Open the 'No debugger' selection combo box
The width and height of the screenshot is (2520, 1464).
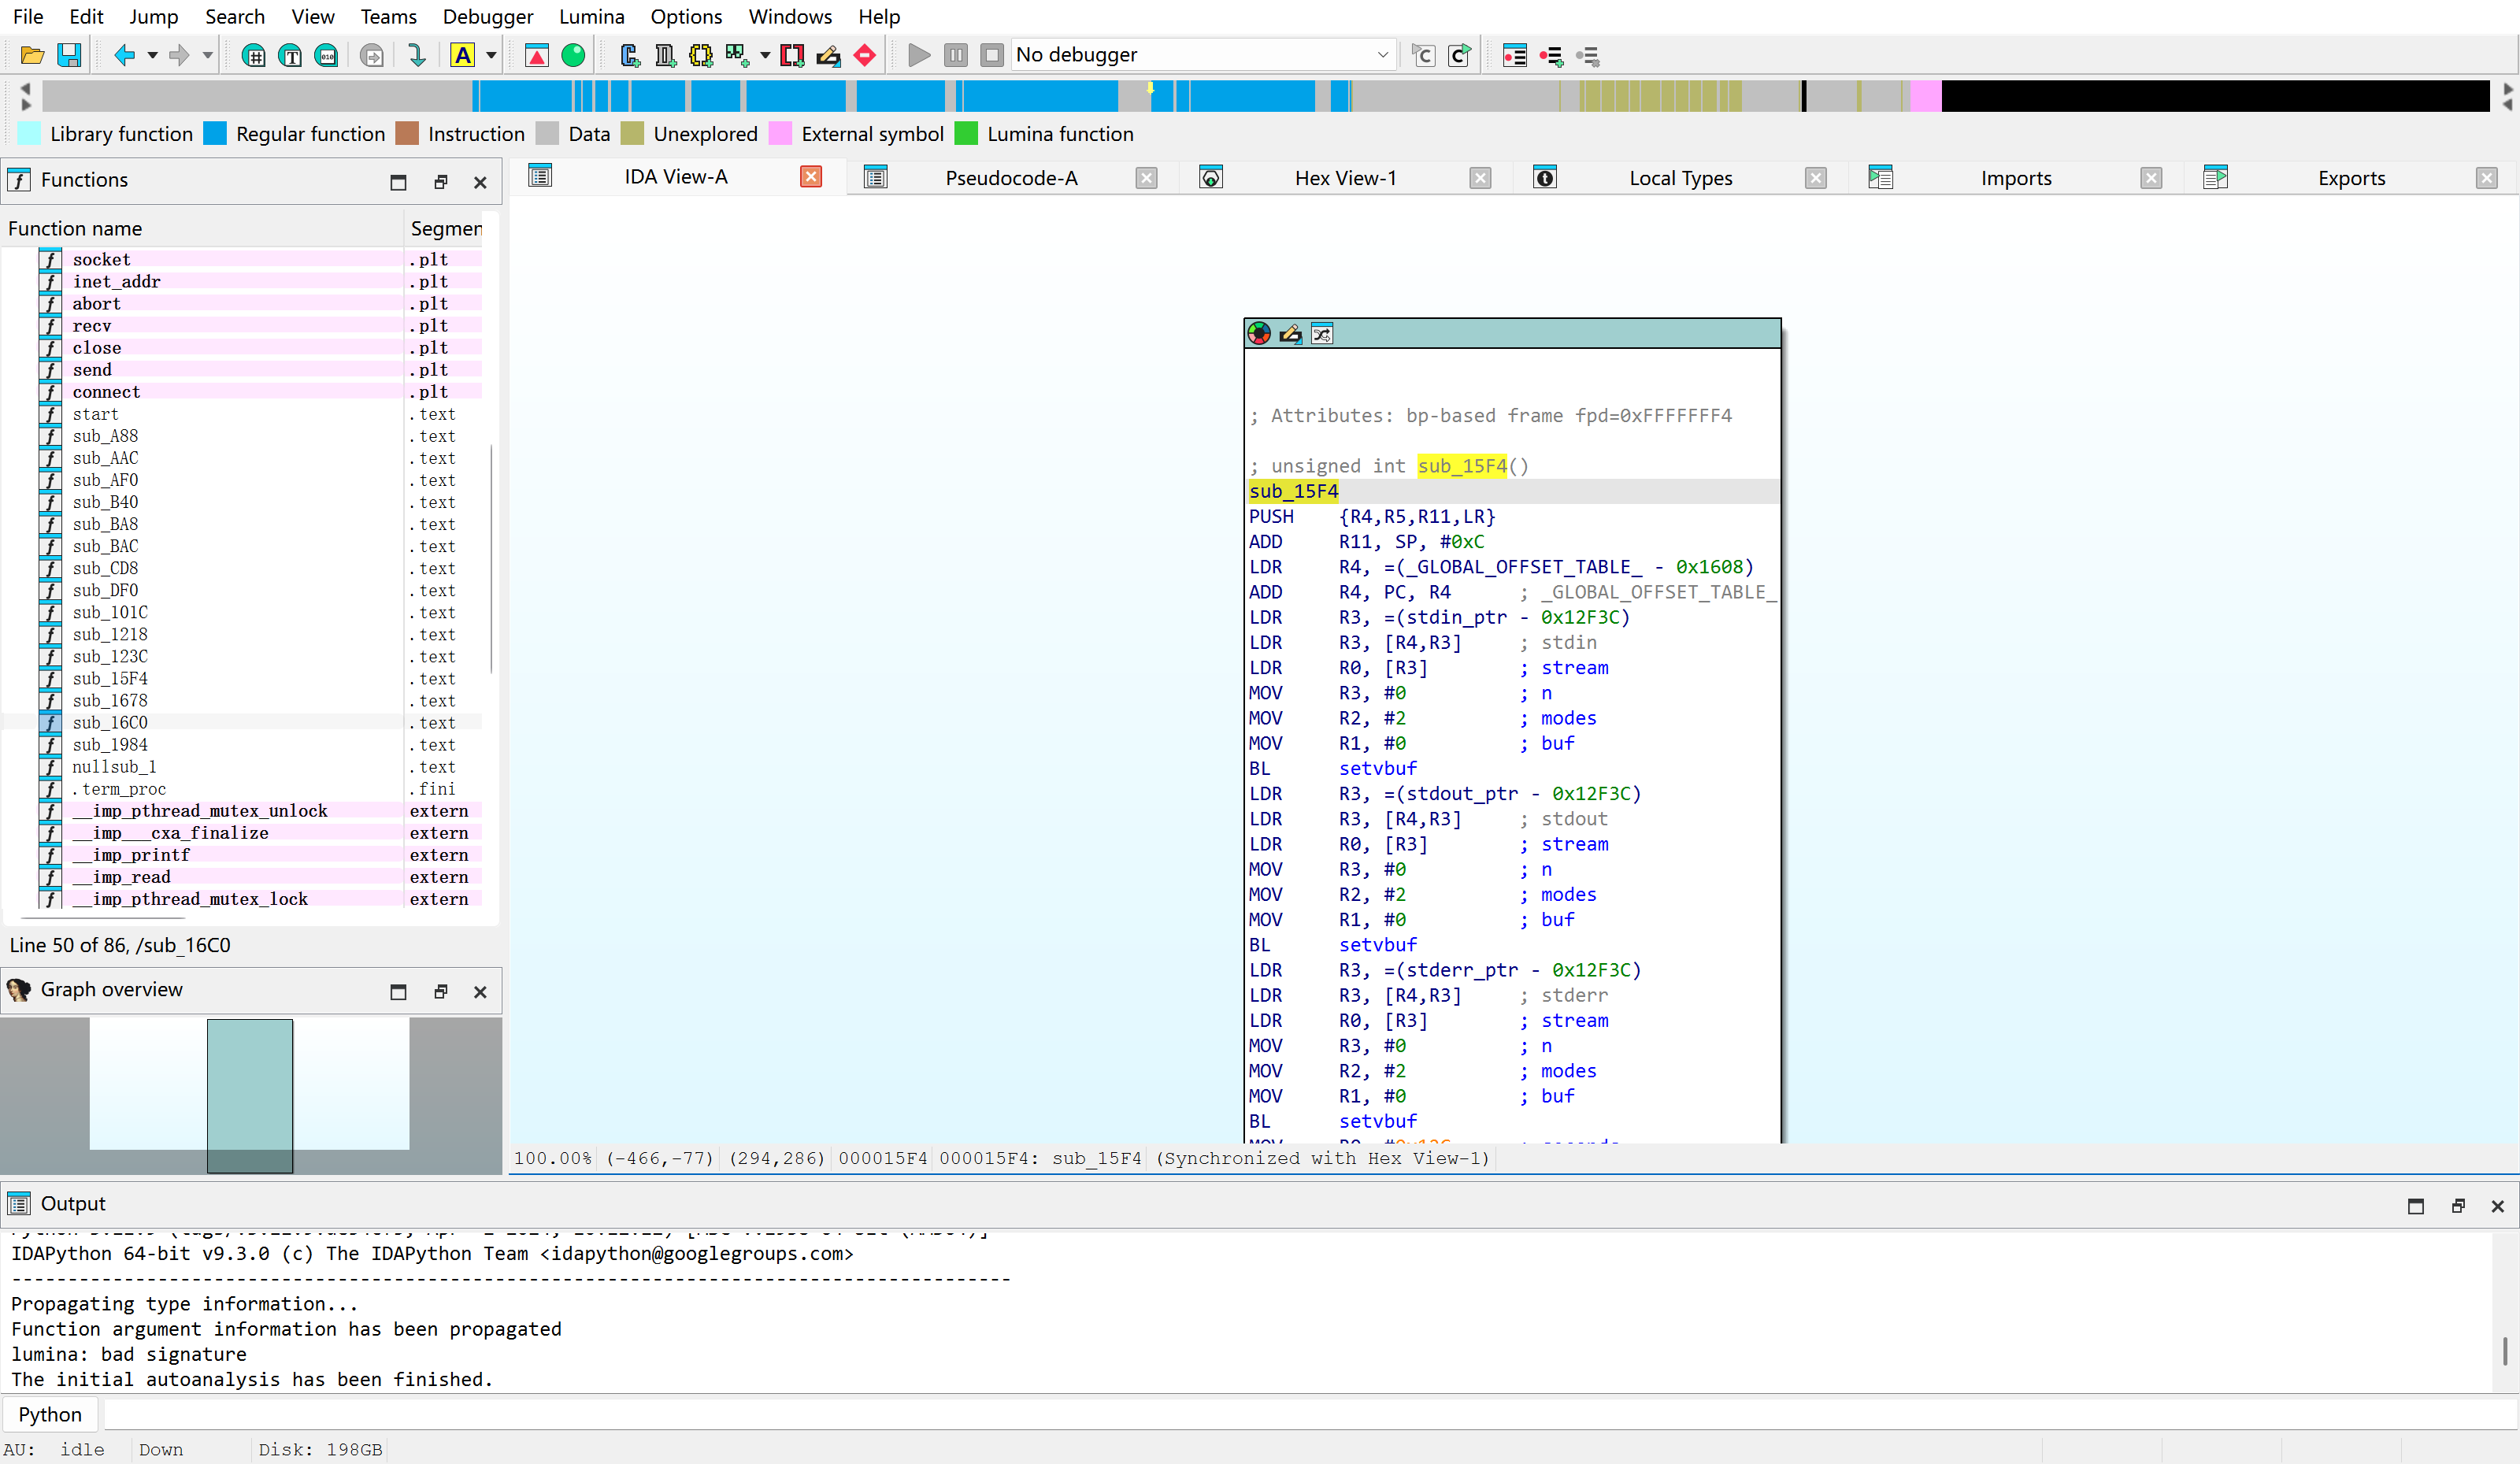(1204, 55)
